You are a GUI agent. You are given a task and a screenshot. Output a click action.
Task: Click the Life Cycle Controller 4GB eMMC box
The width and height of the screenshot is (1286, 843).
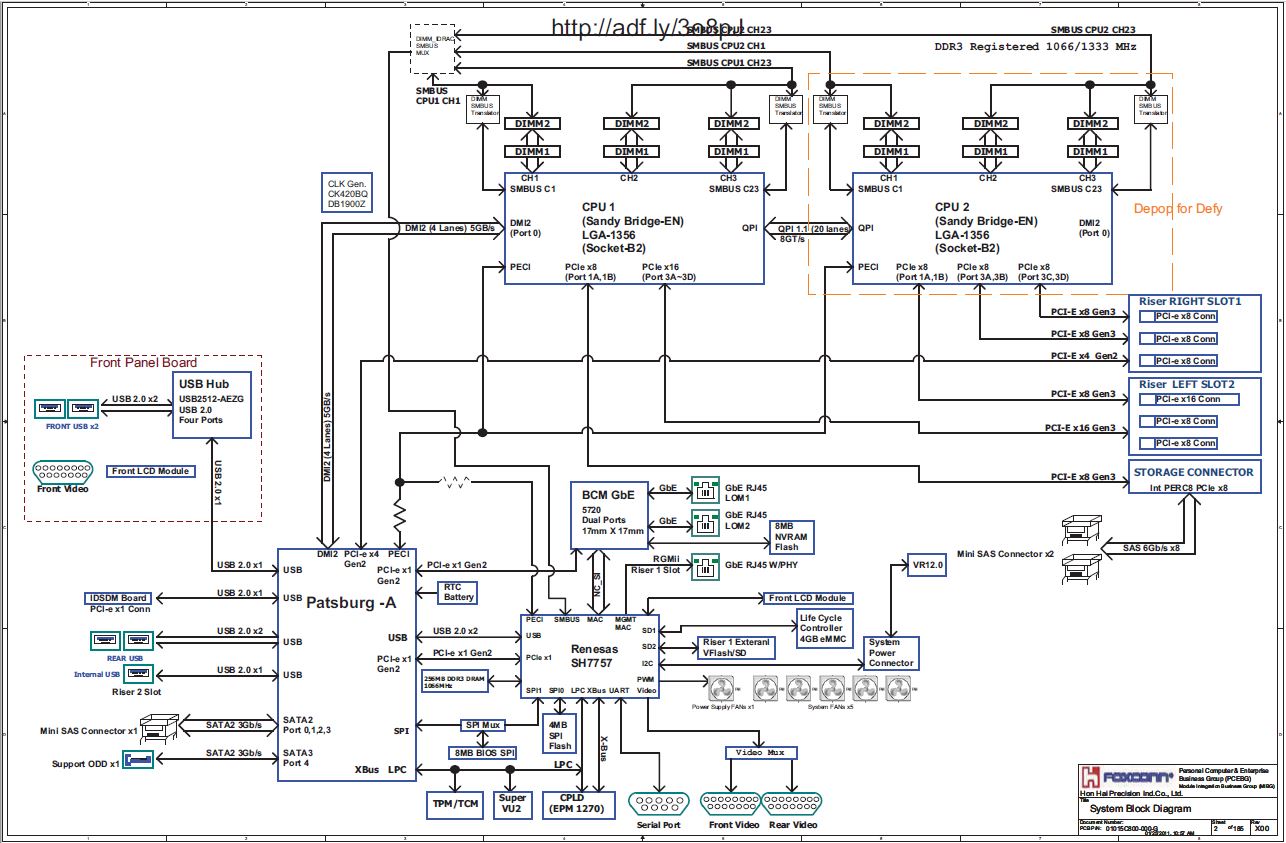pyautogui.click(x=825, y=627)
